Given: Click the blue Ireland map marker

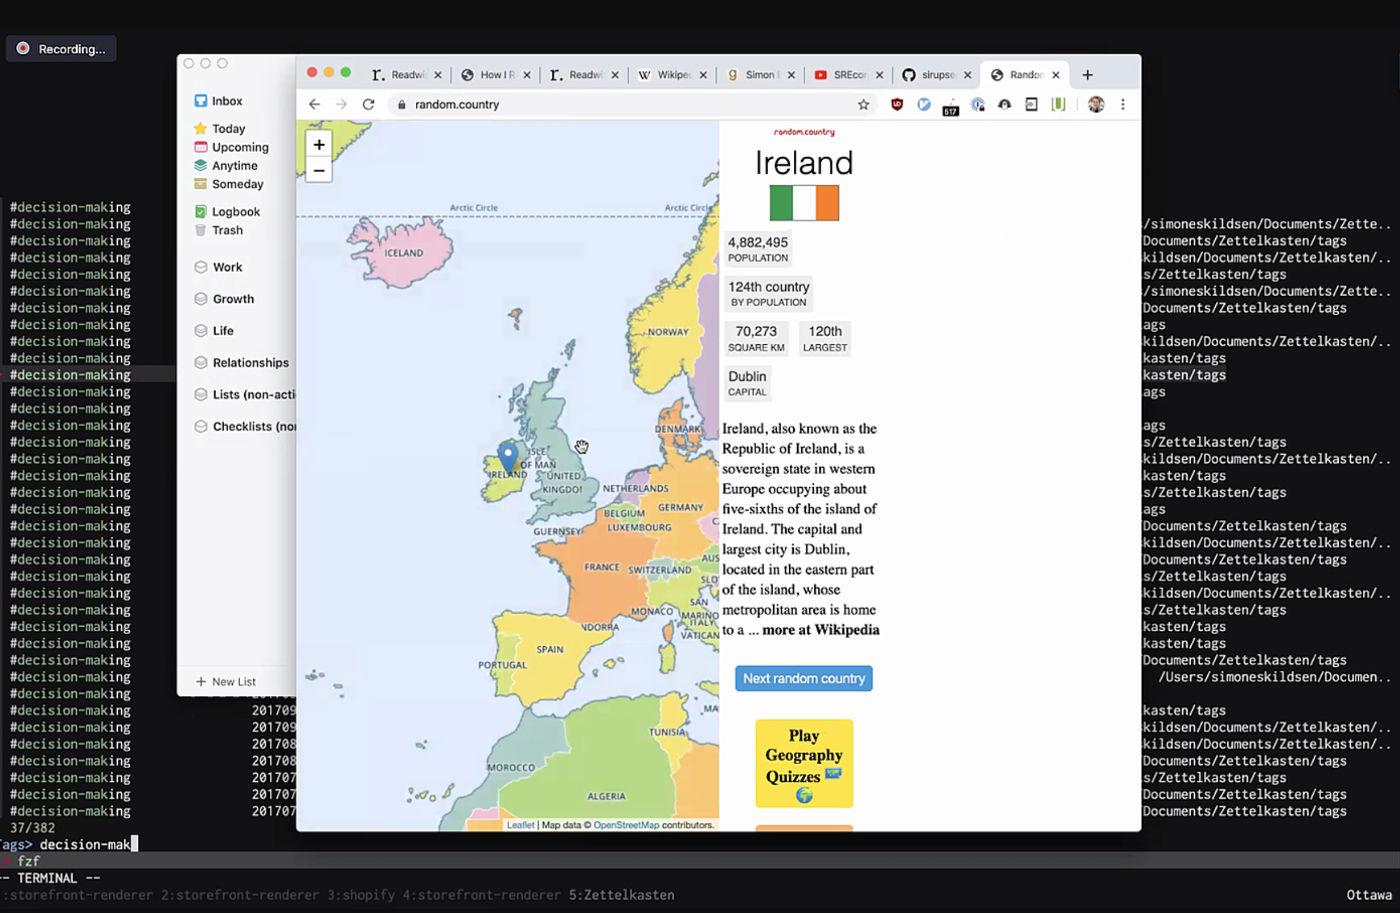Looking at the screenshot, I should [x=508, y=457].
